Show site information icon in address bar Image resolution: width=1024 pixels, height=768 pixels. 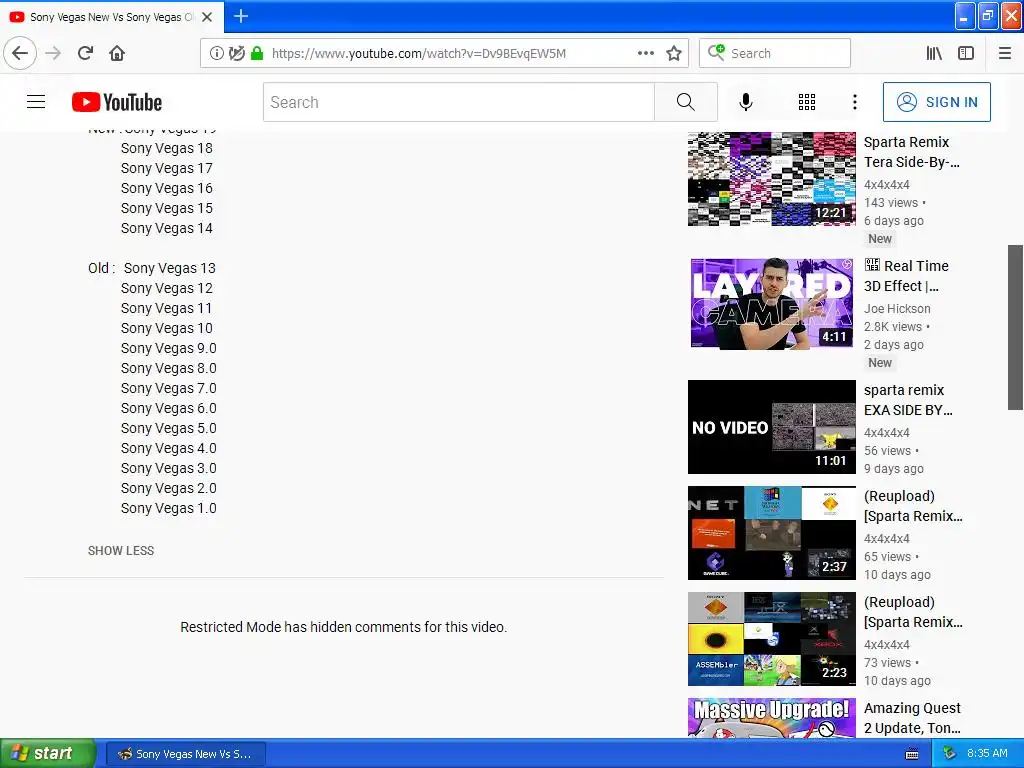[216, 53]
